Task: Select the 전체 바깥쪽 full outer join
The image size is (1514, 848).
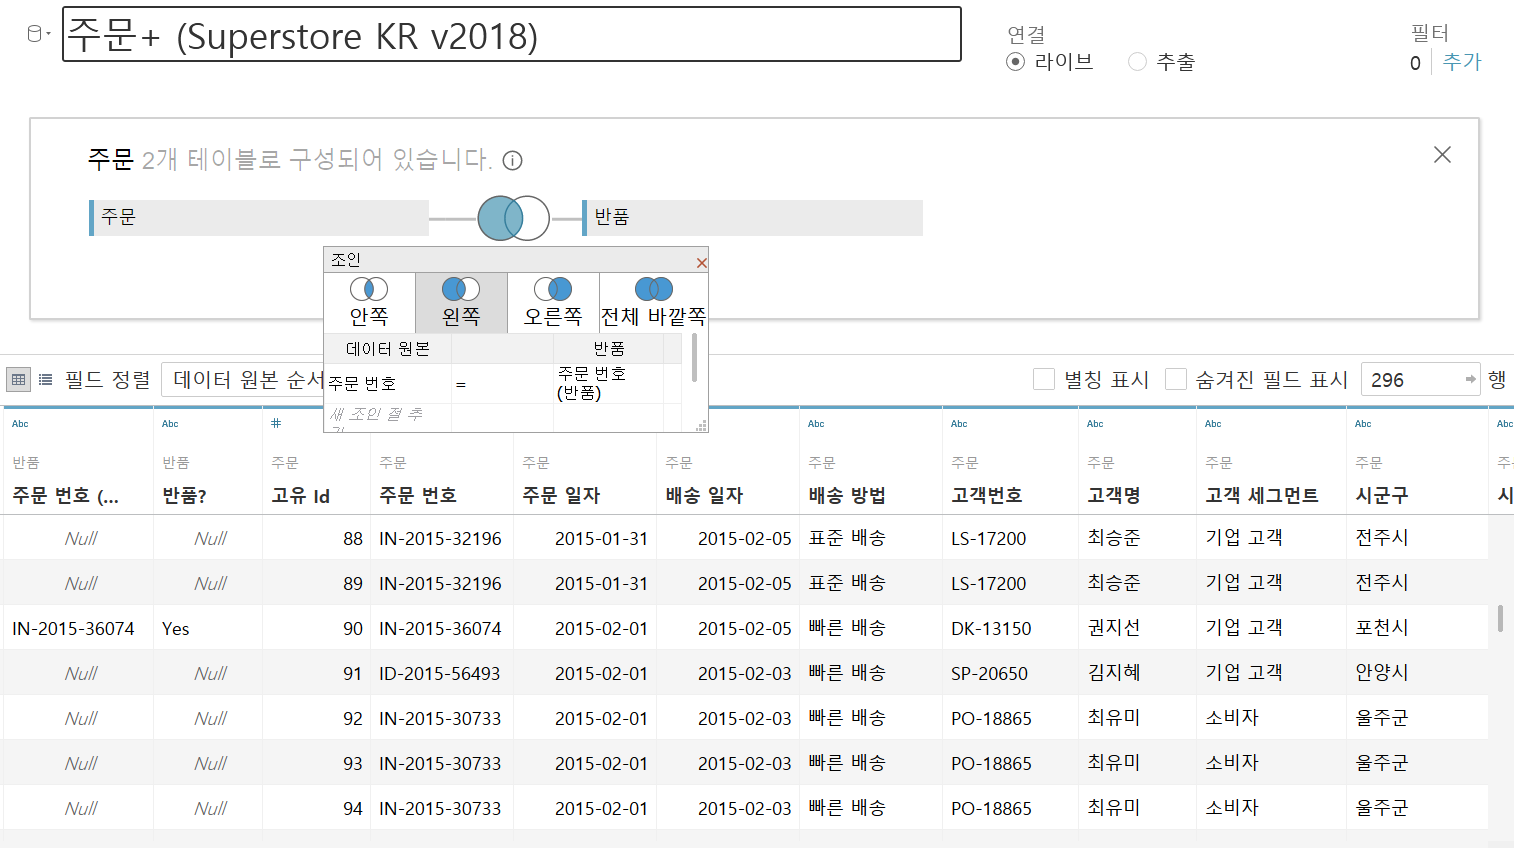Action: coord(654,302)
